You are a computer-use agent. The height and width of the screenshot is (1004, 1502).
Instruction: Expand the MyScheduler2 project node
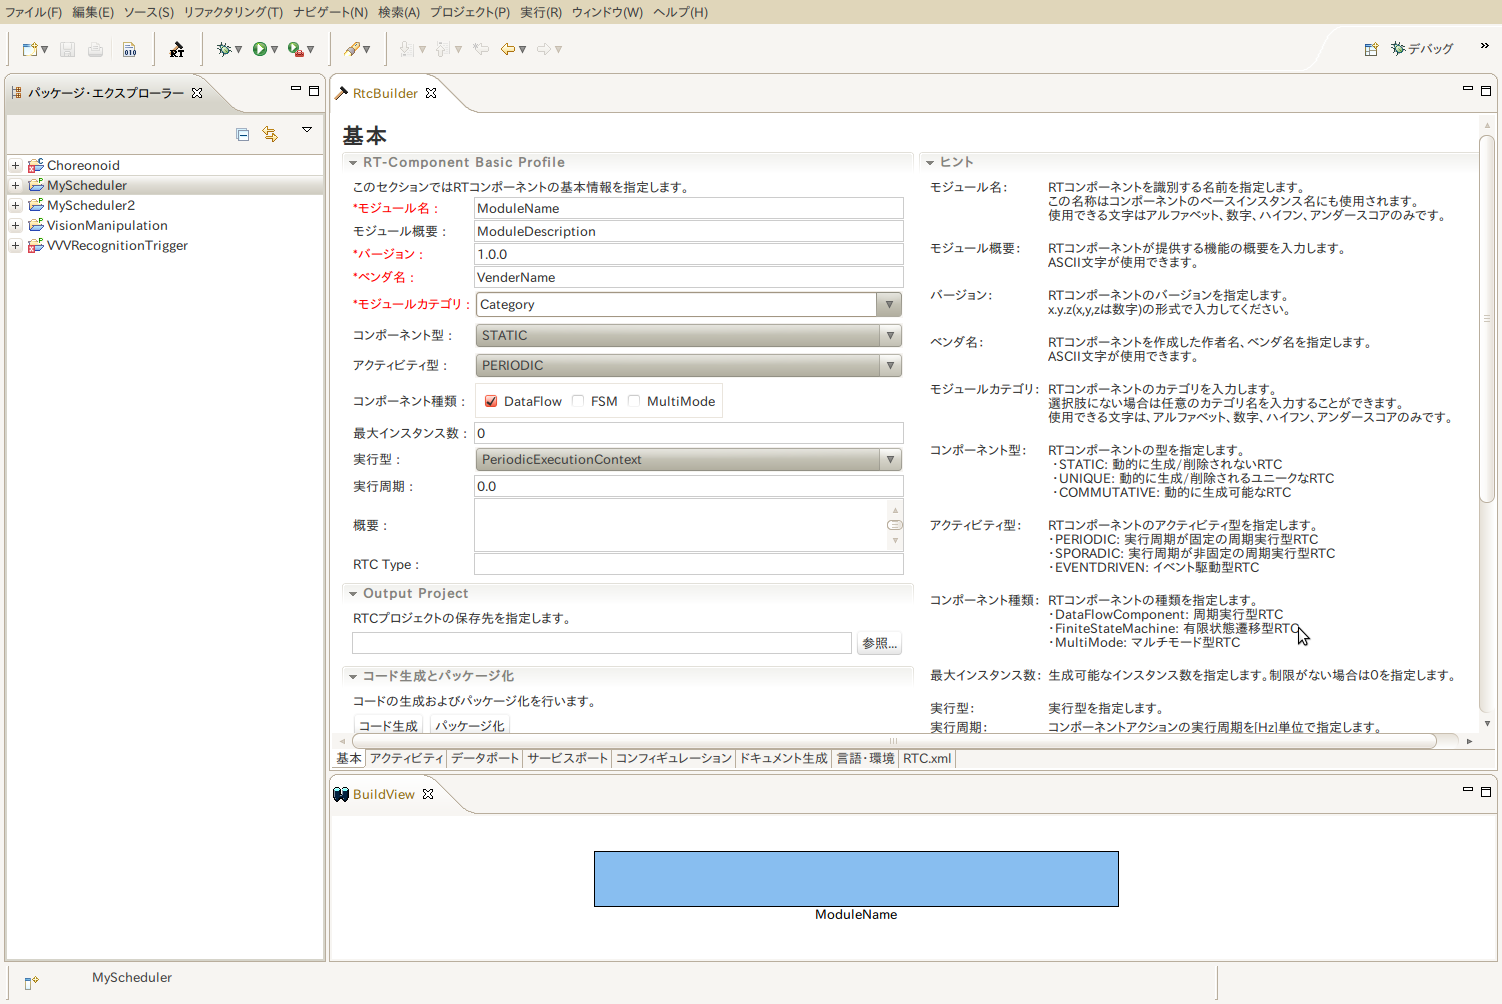coord(15,206)
